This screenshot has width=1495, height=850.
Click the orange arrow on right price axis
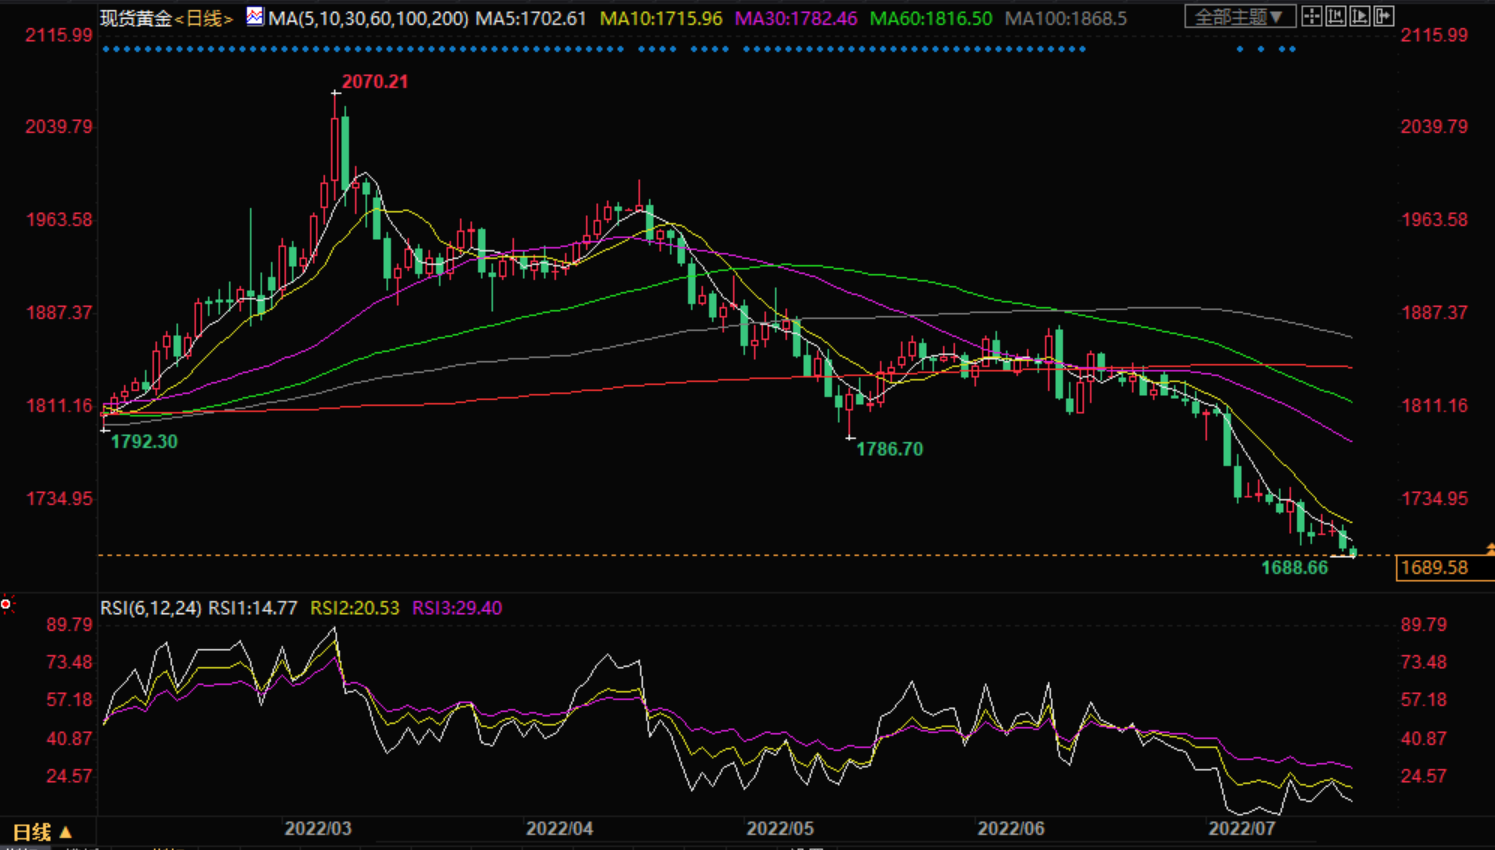1490,549
